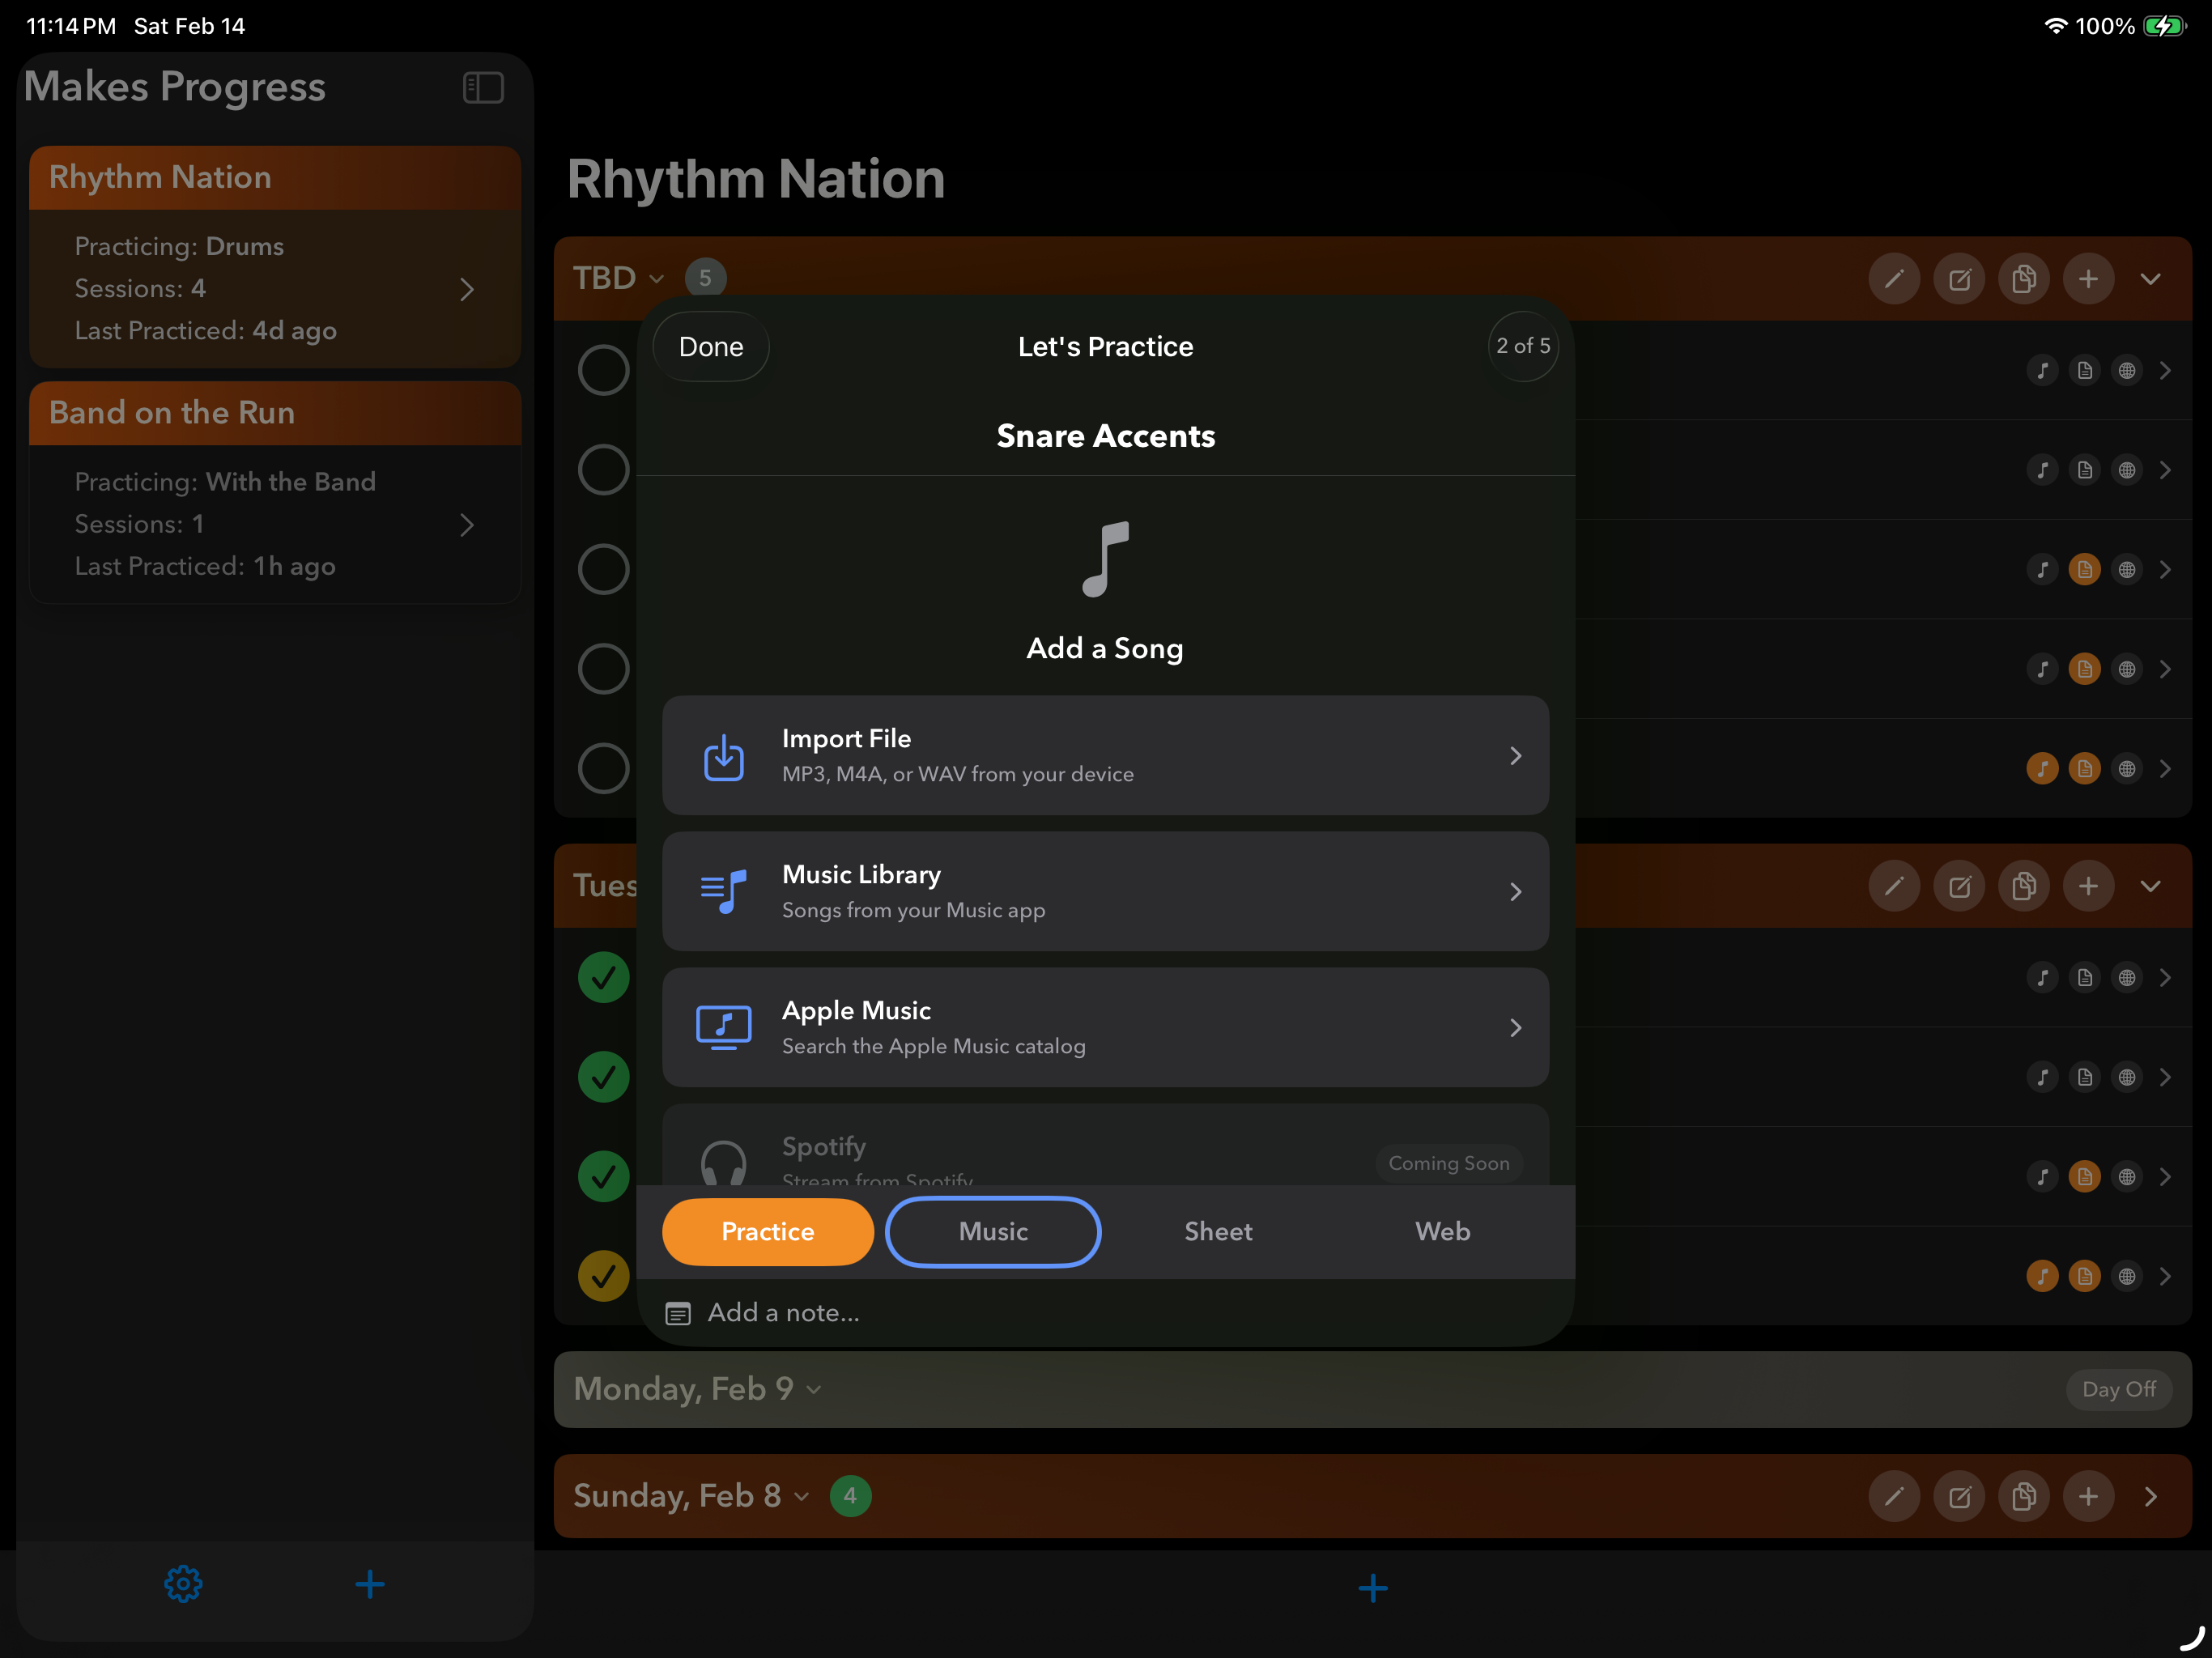Click compose note icon in TBD header
The height and width of the screenshot is (1658, 2212).
1959,279
